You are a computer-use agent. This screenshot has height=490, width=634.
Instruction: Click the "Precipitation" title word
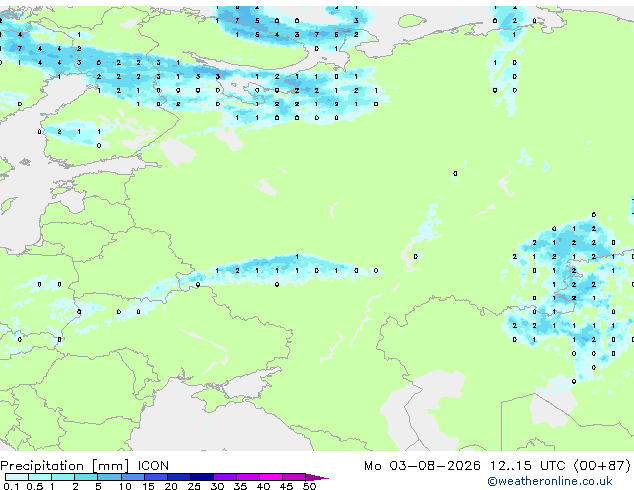pos(42,466)
